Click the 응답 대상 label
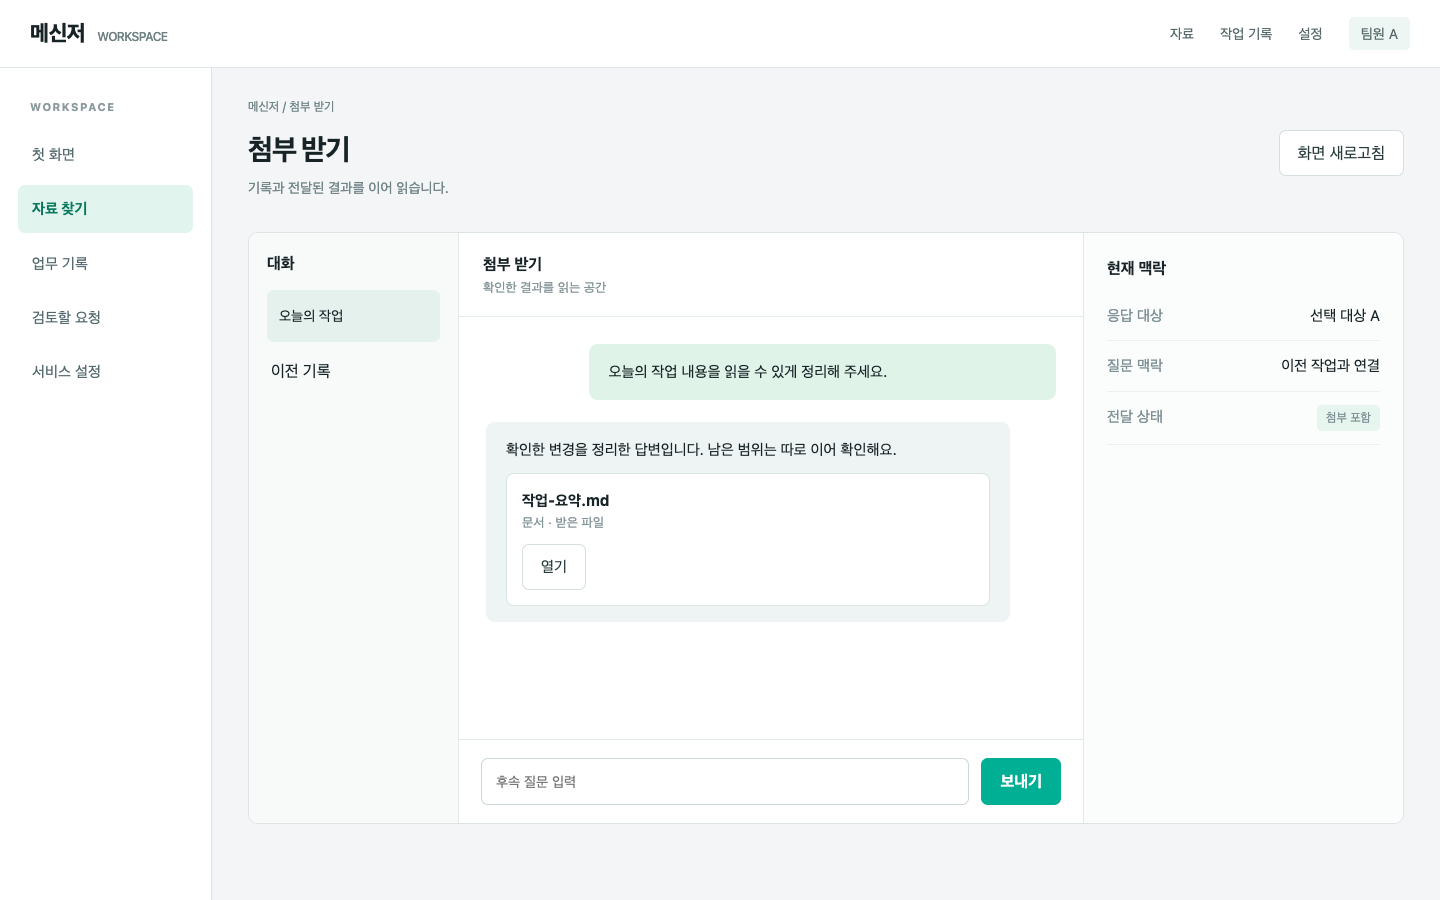 1135,316
